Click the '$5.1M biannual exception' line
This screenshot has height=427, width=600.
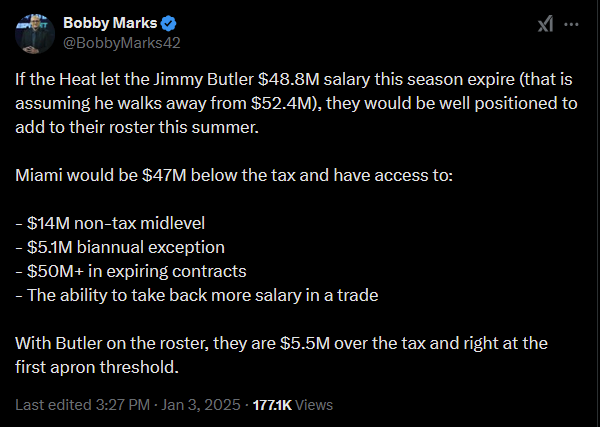(x=120, y=247)
